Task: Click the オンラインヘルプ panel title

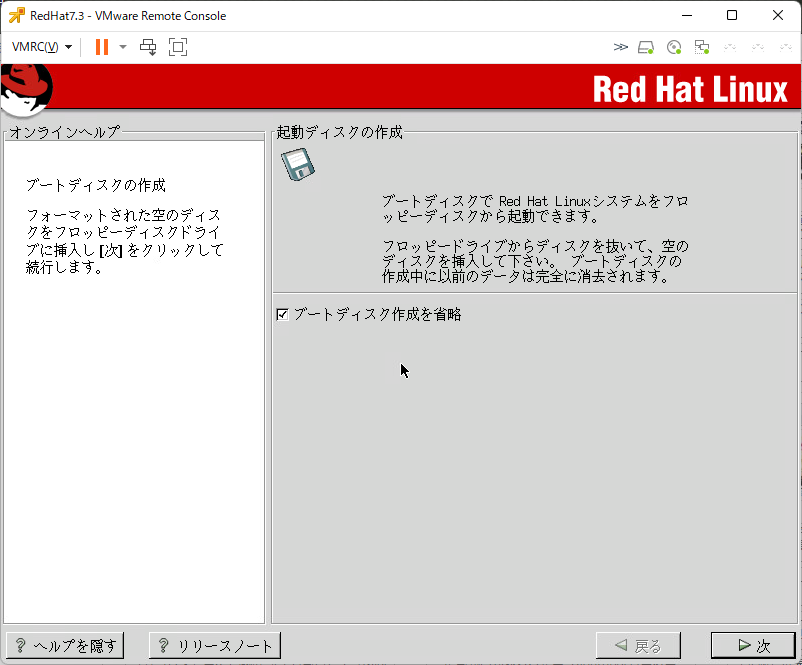Action: [x=65, y=132]
